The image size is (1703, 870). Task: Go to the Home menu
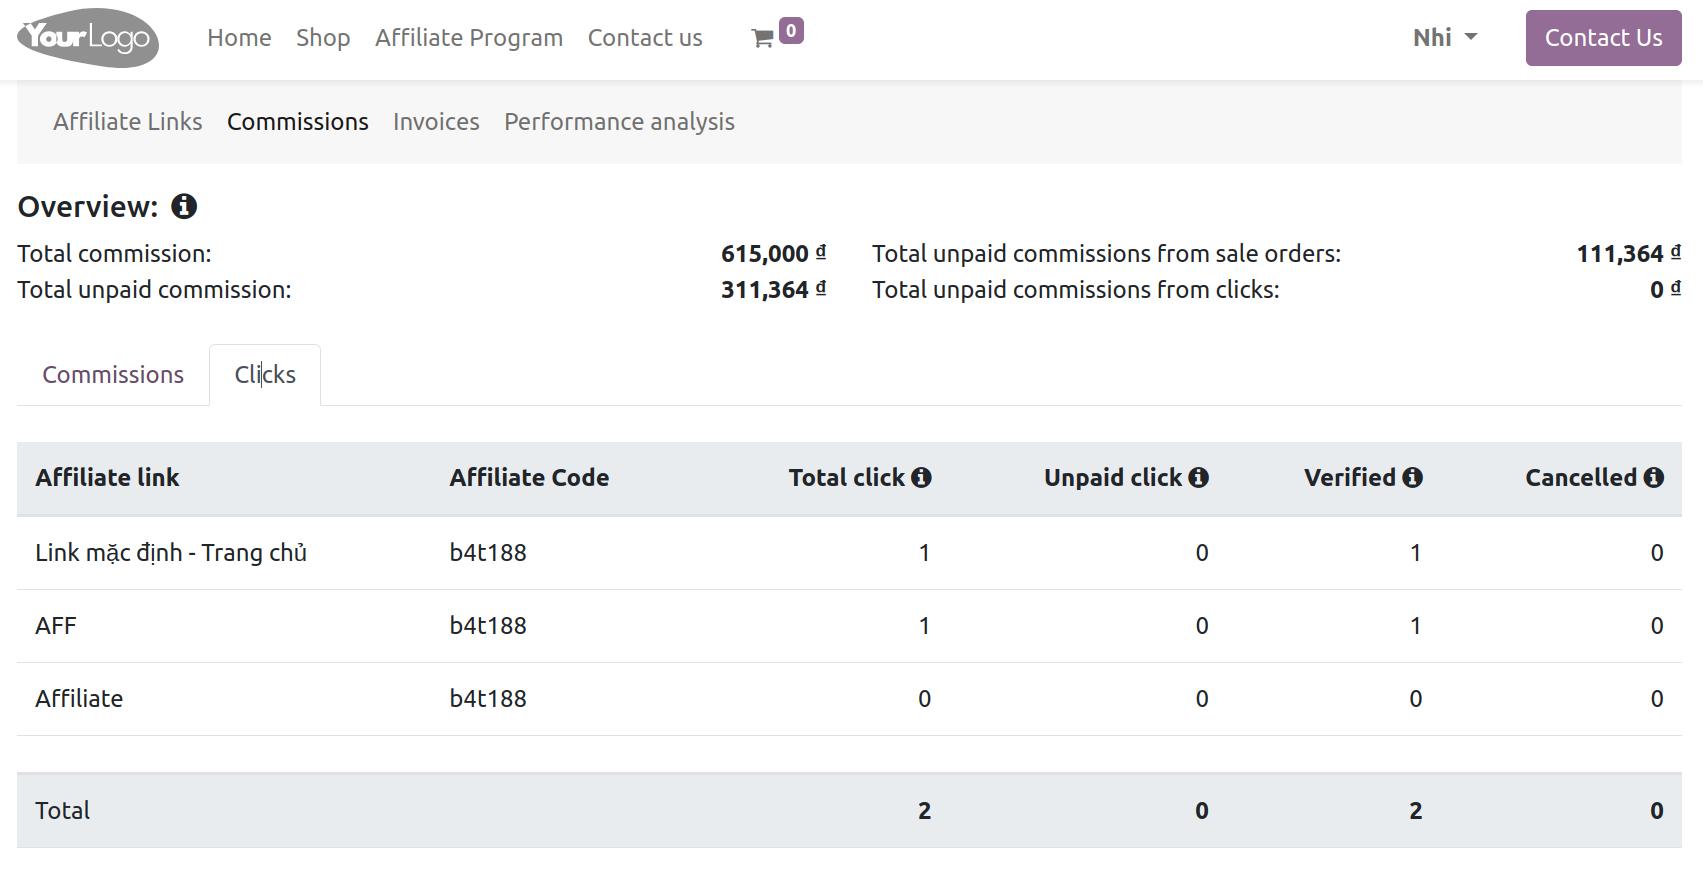click(x=239, y=38)
